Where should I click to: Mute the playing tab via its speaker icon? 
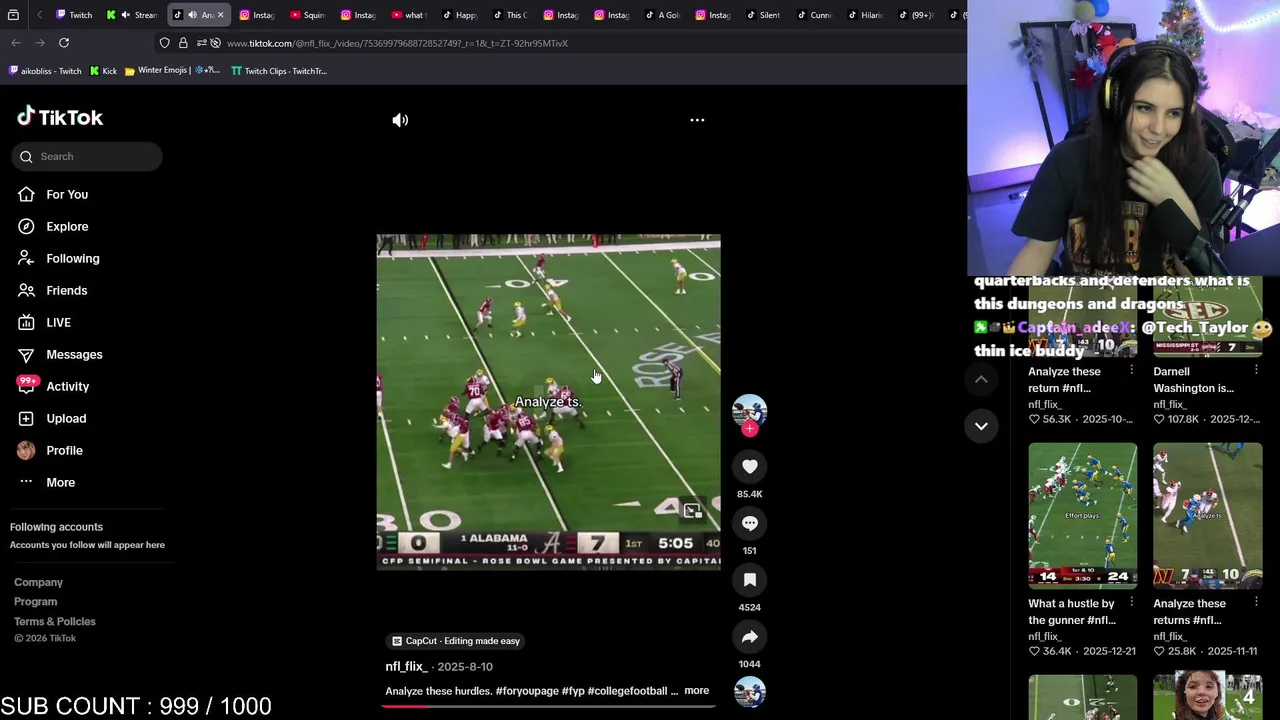coord(192,15)
